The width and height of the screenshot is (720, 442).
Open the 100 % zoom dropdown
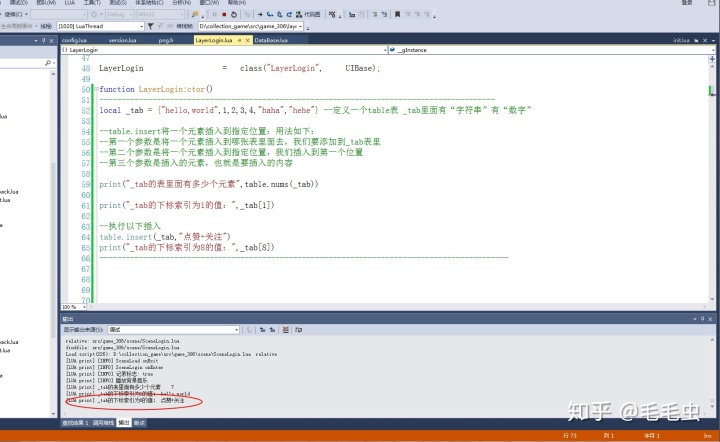74,307
